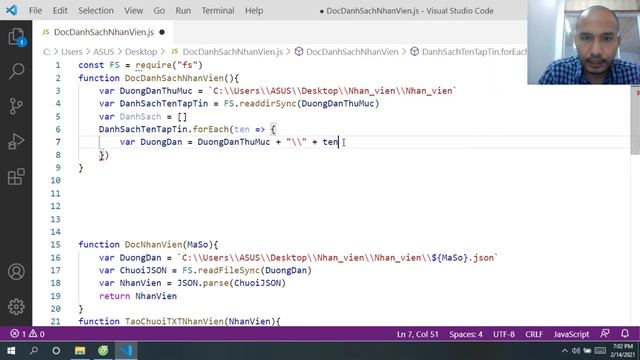This screenshot has width=640, height=360.
Task: Open the Explorer view in activity bar
Action: pos(16,37)
